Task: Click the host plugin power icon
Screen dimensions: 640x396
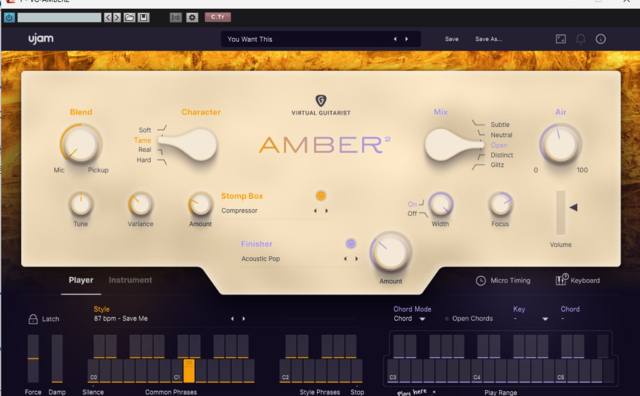Action: pos(9,18)
